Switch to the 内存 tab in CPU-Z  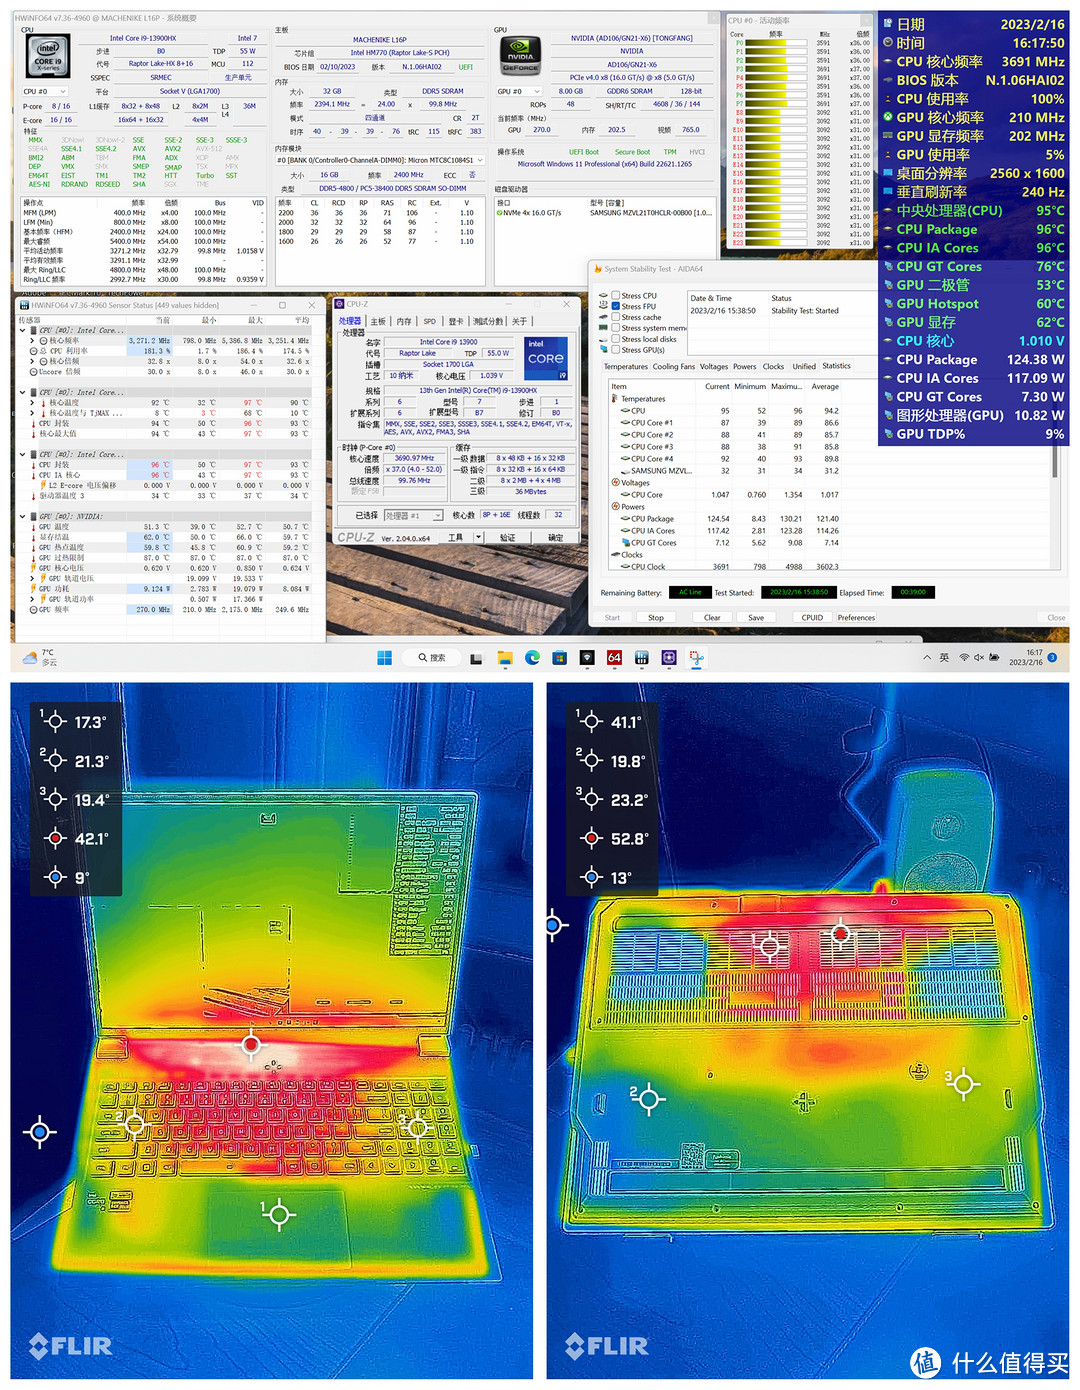[404, 322]
